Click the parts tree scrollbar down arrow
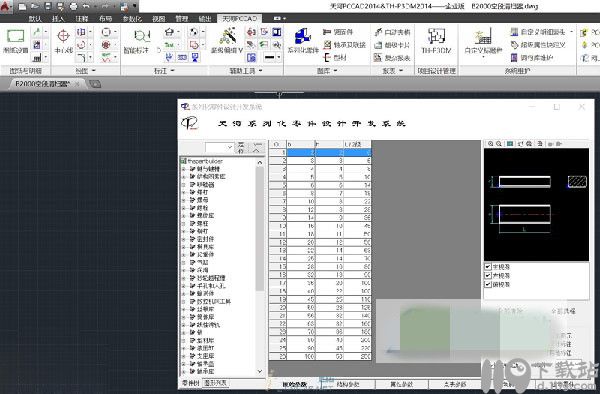 (260, 371)
